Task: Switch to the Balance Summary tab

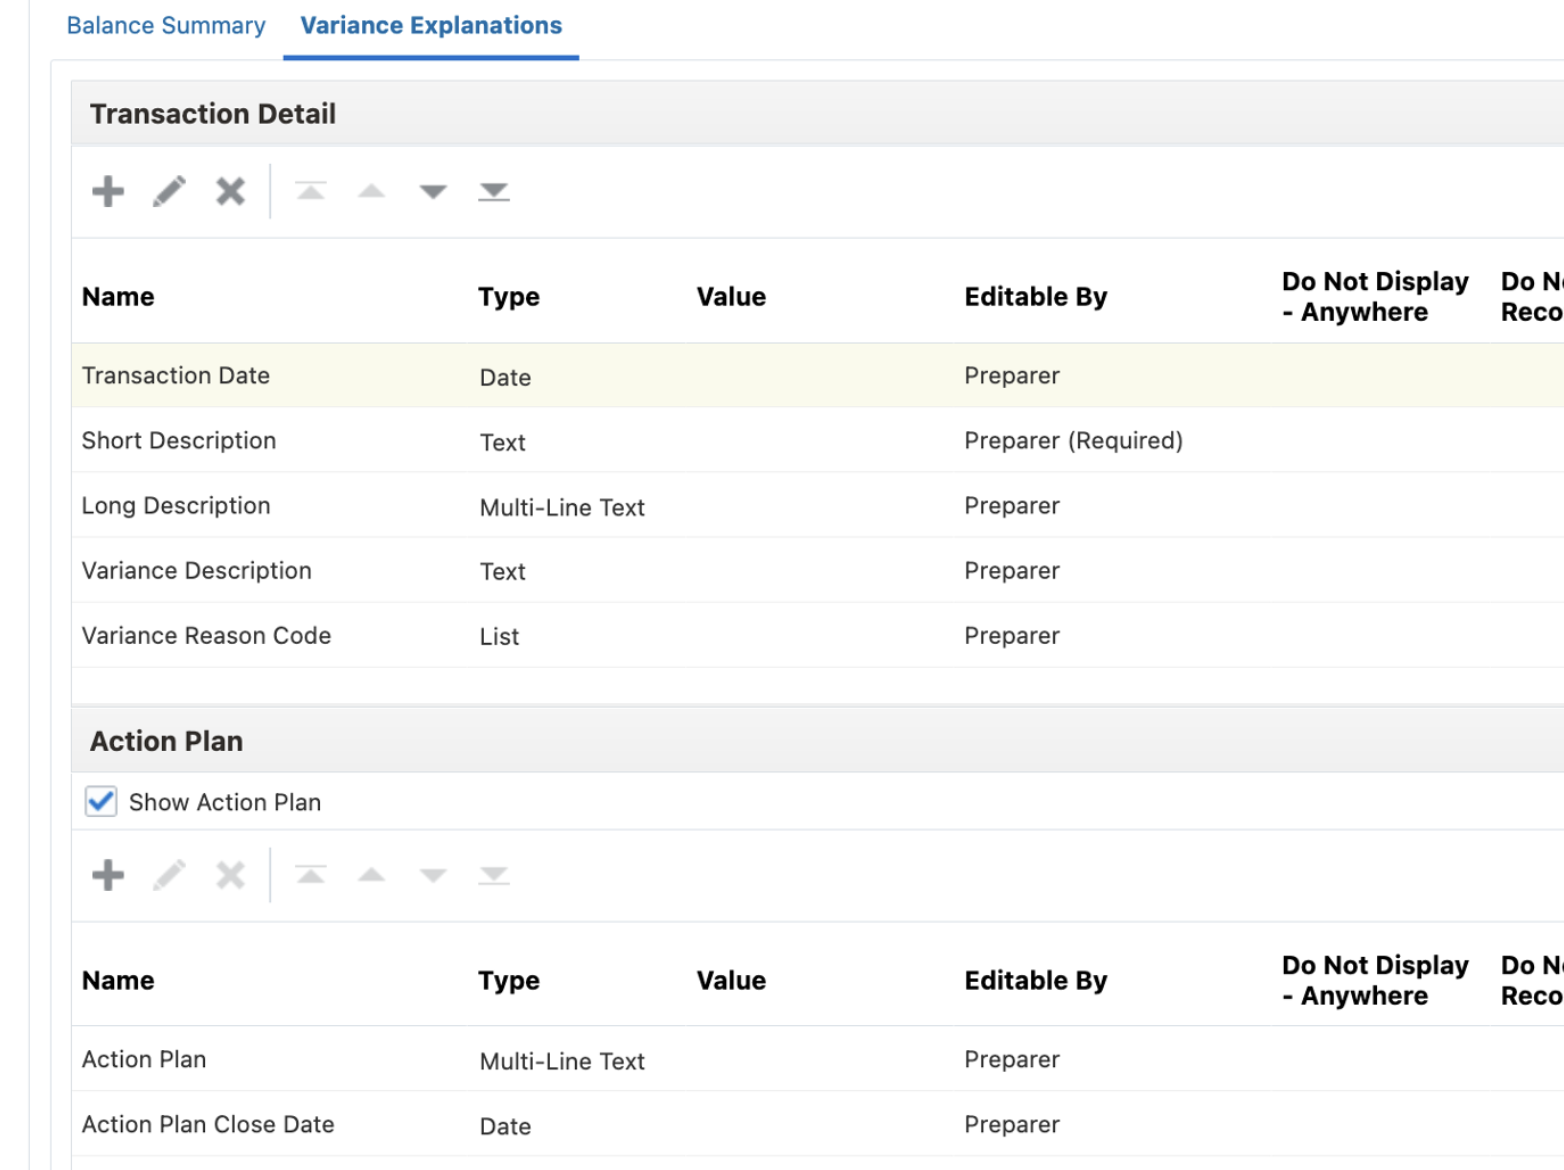Action: point(166,26)
